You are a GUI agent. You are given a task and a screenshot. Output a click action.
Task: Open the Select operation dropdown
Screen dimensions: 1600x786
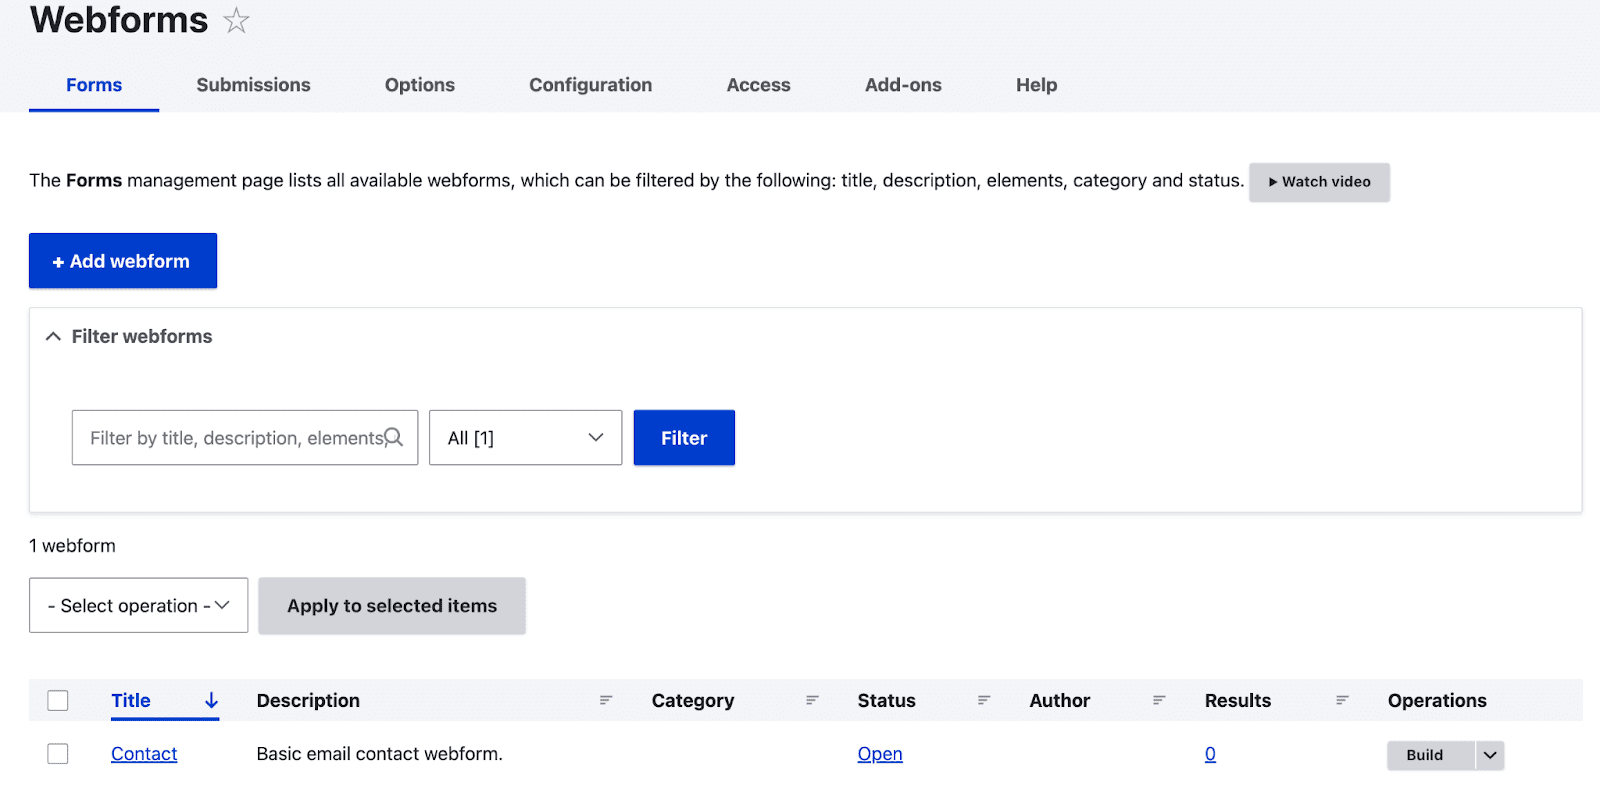coord(138,606)
